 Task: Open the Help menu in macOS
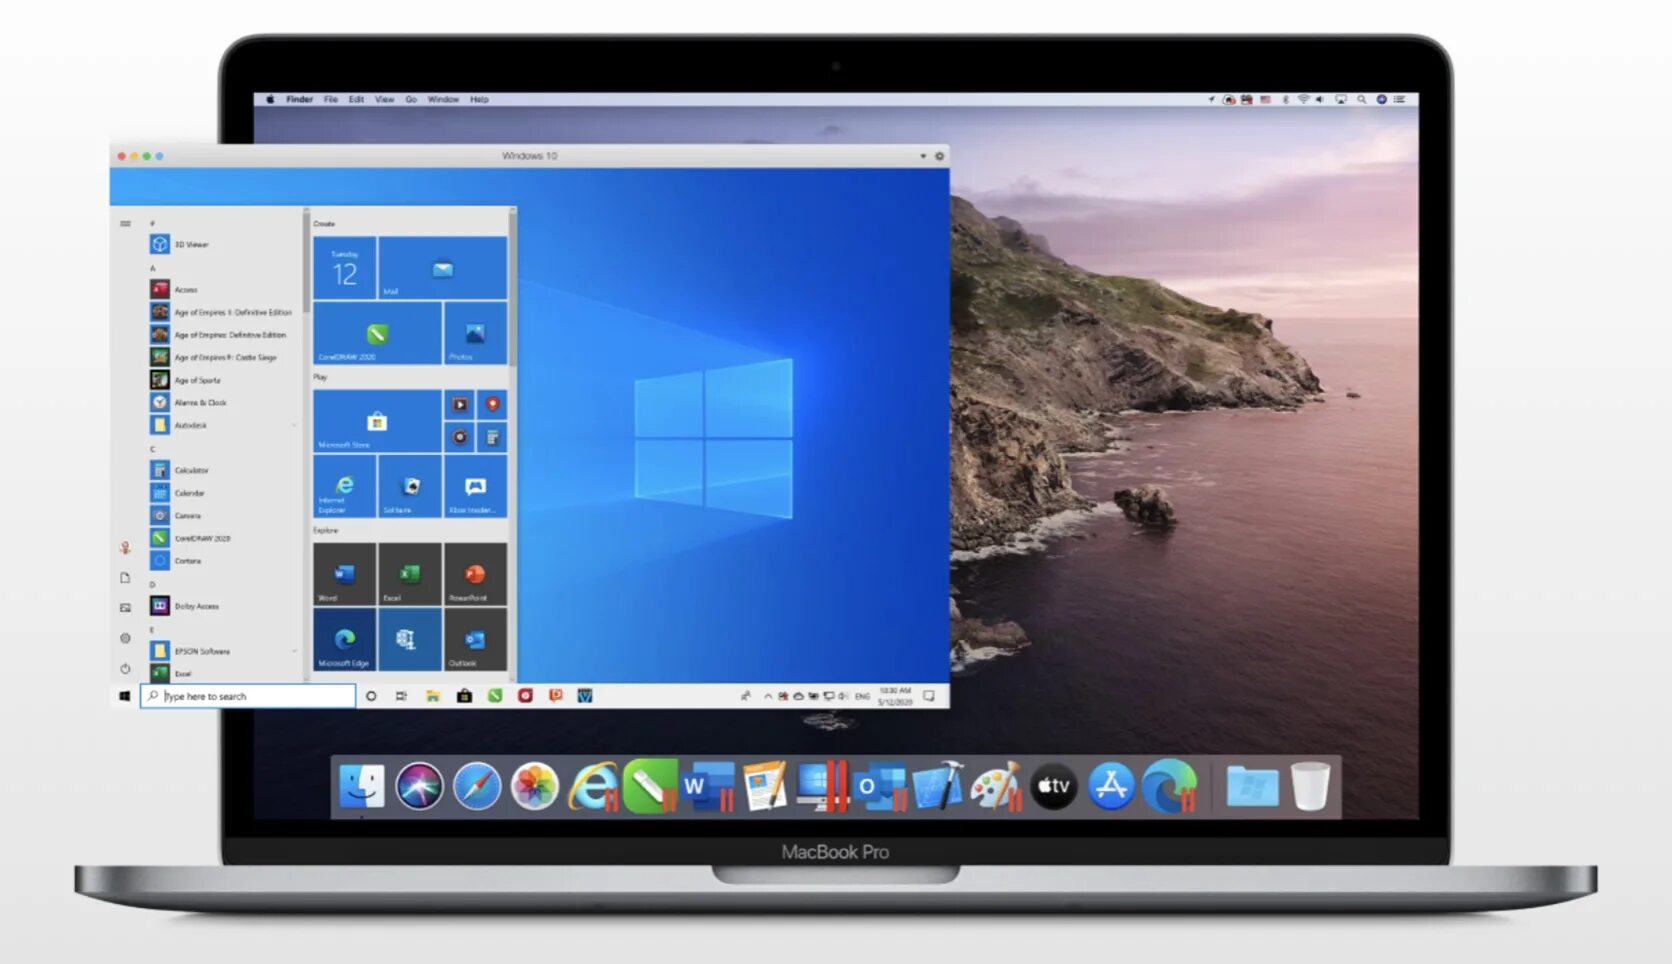pyautogui.click(x=479, y=99)
